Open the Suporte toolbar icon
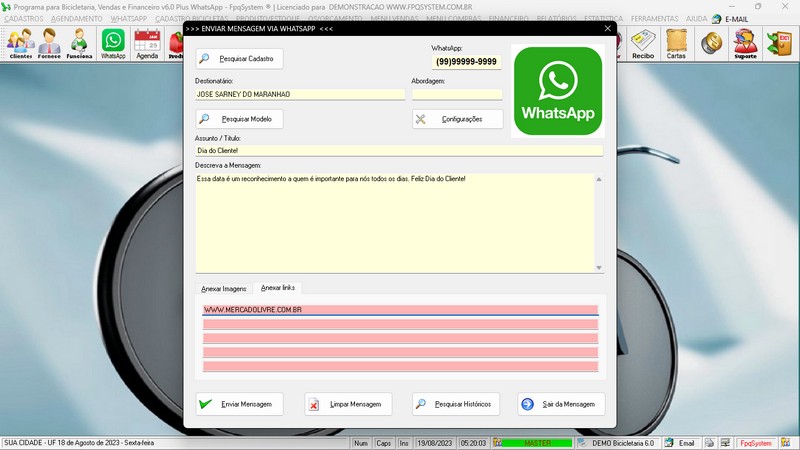This screenshot has width=800, height=450. tap(745, 43)
